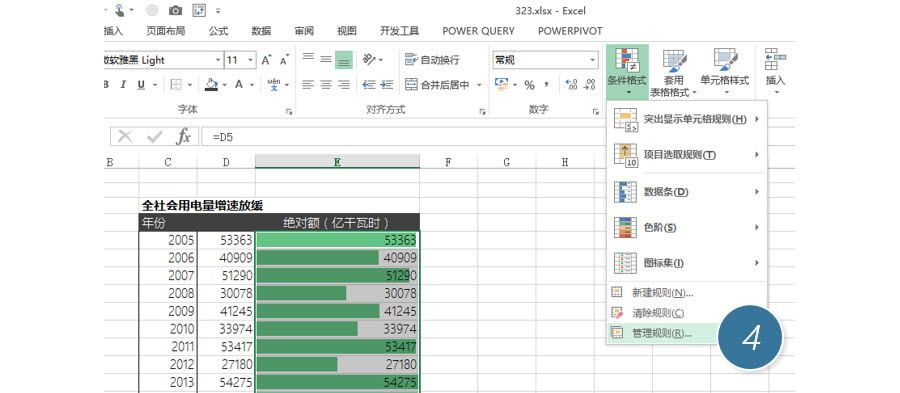This screenshot has height=393, width=900.
Task: Expand the 数字 number dialog launcher
Action: click(596, 112)
